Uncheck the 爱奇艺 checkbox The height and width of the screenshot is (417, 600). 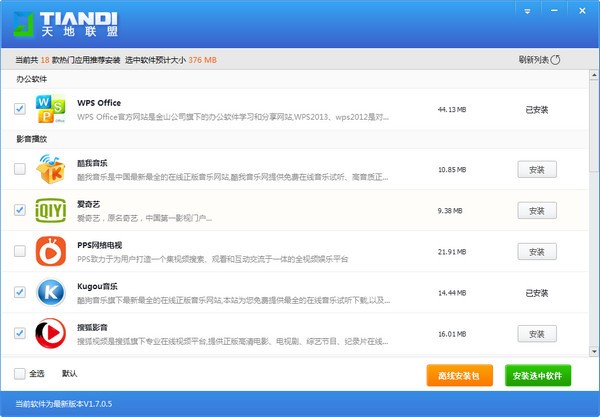click(x=20, y=210)
